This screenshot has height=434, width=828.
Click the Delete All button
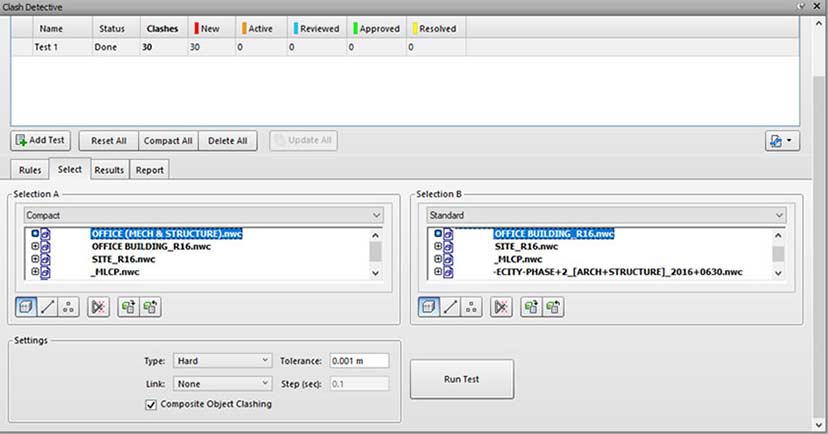[x=228, y=141]
